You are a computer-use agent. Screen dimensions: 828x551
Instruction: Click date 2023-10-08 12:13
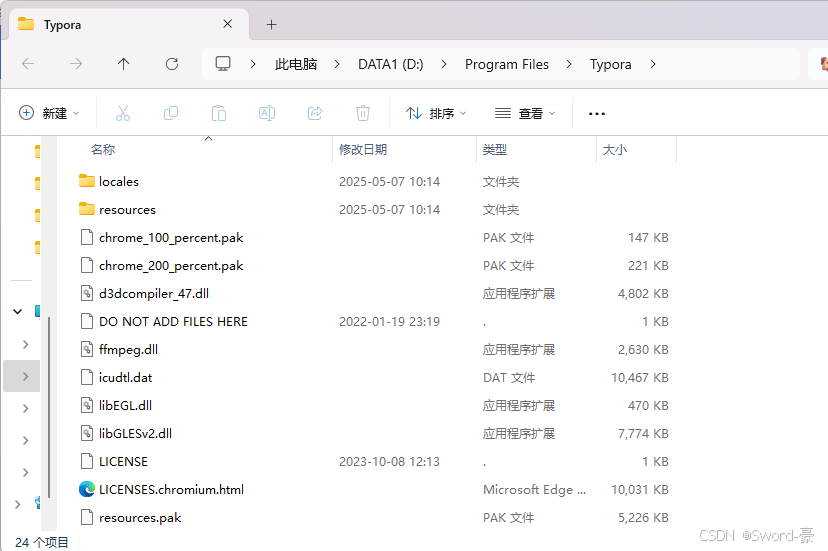[x=389, y=461]
